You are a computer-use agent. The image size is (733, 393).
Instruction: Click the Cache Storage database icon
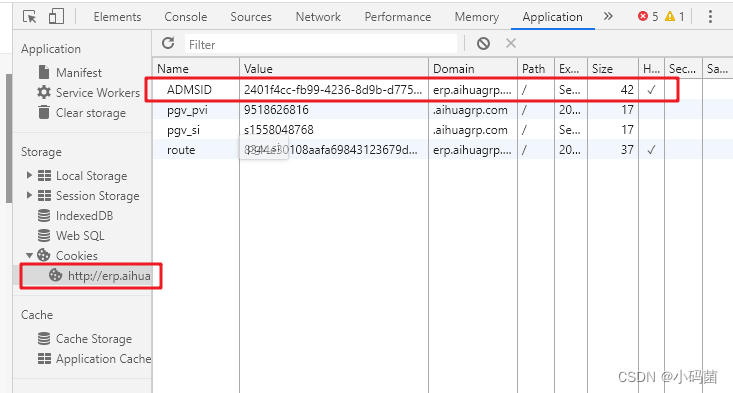click(44, 338)
